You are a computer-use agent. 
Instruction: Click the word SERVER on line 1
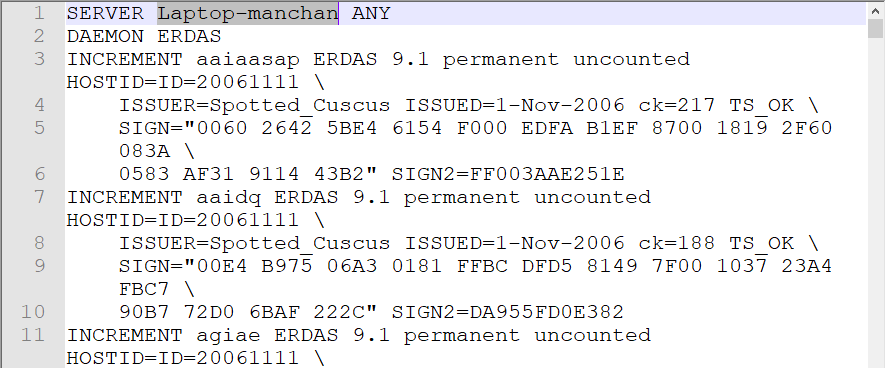[105, 14]
